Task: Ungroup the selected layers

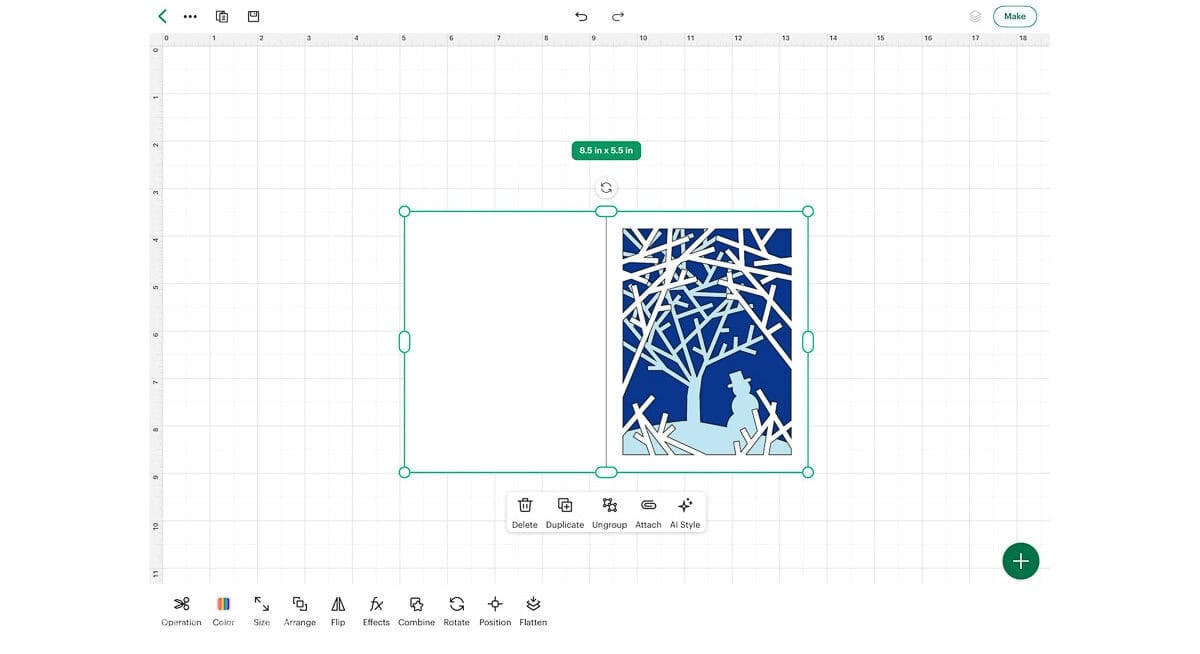Action: [x=609, y=512]
